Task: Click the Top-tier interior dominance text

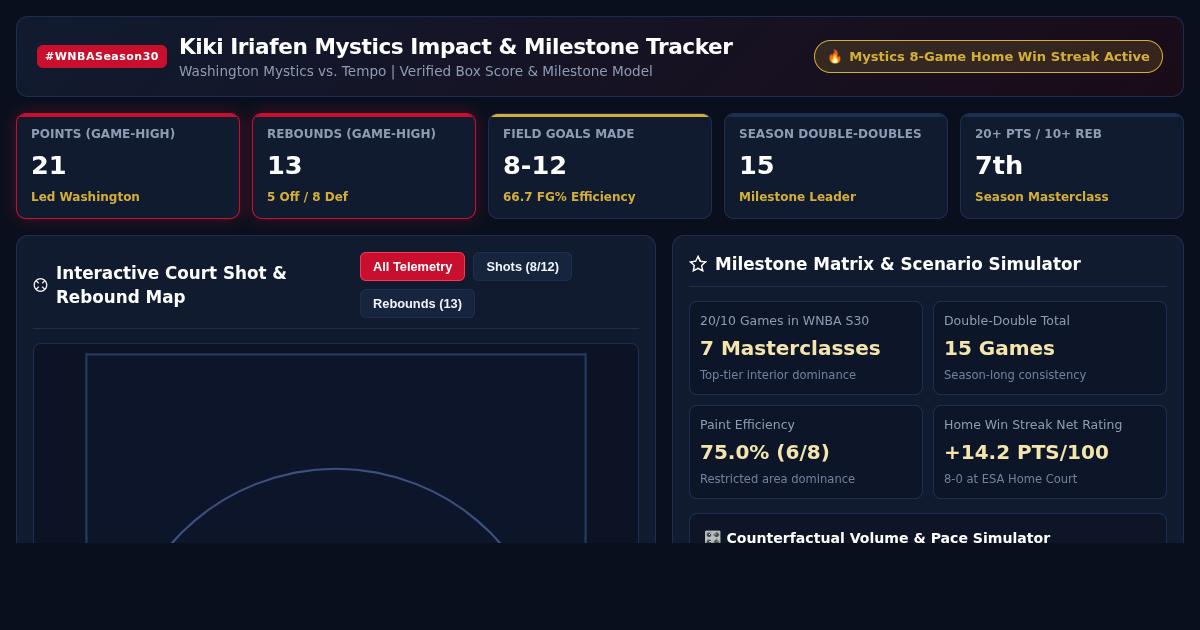Action: 778,375
